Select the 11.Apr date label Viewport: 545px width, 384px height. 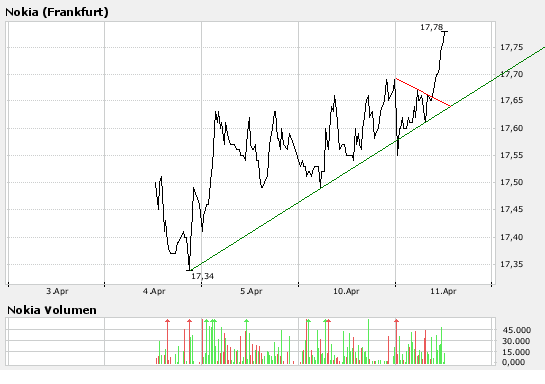click(x=443, y=291)
